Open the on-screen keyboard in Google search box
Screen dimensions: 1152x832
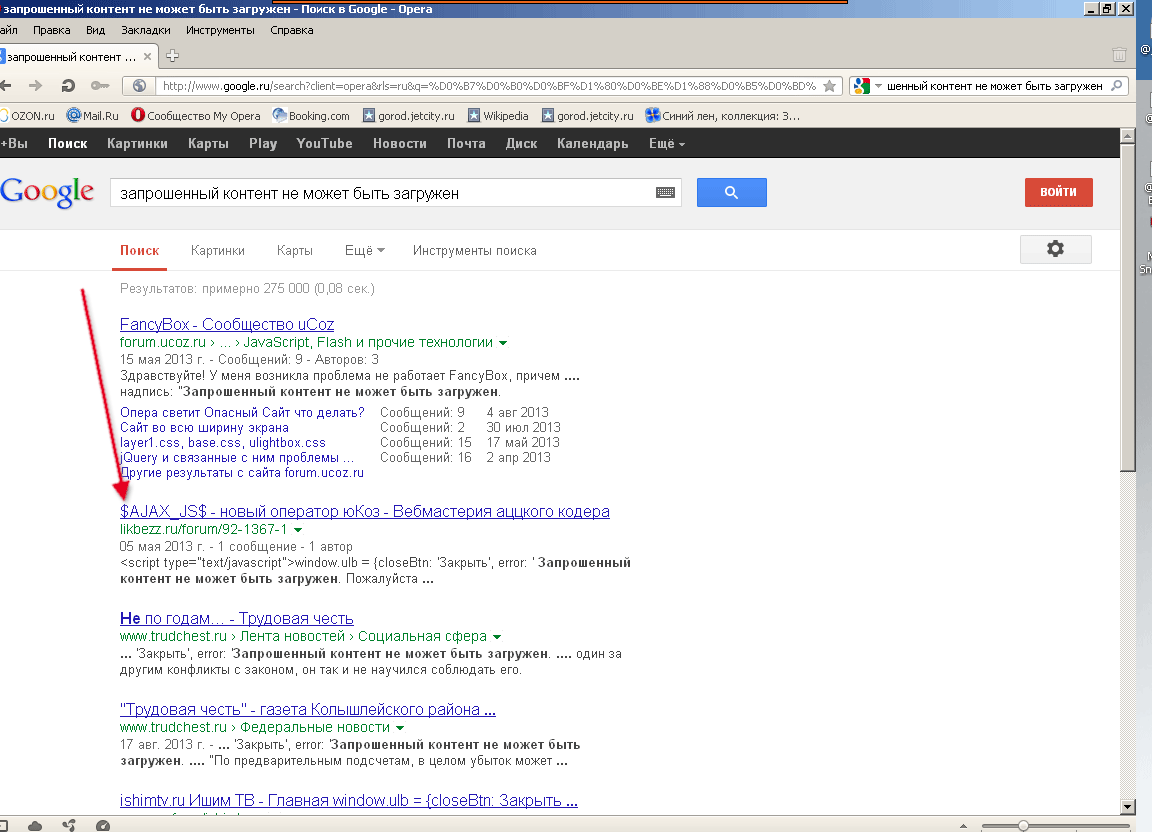[665, 193]
